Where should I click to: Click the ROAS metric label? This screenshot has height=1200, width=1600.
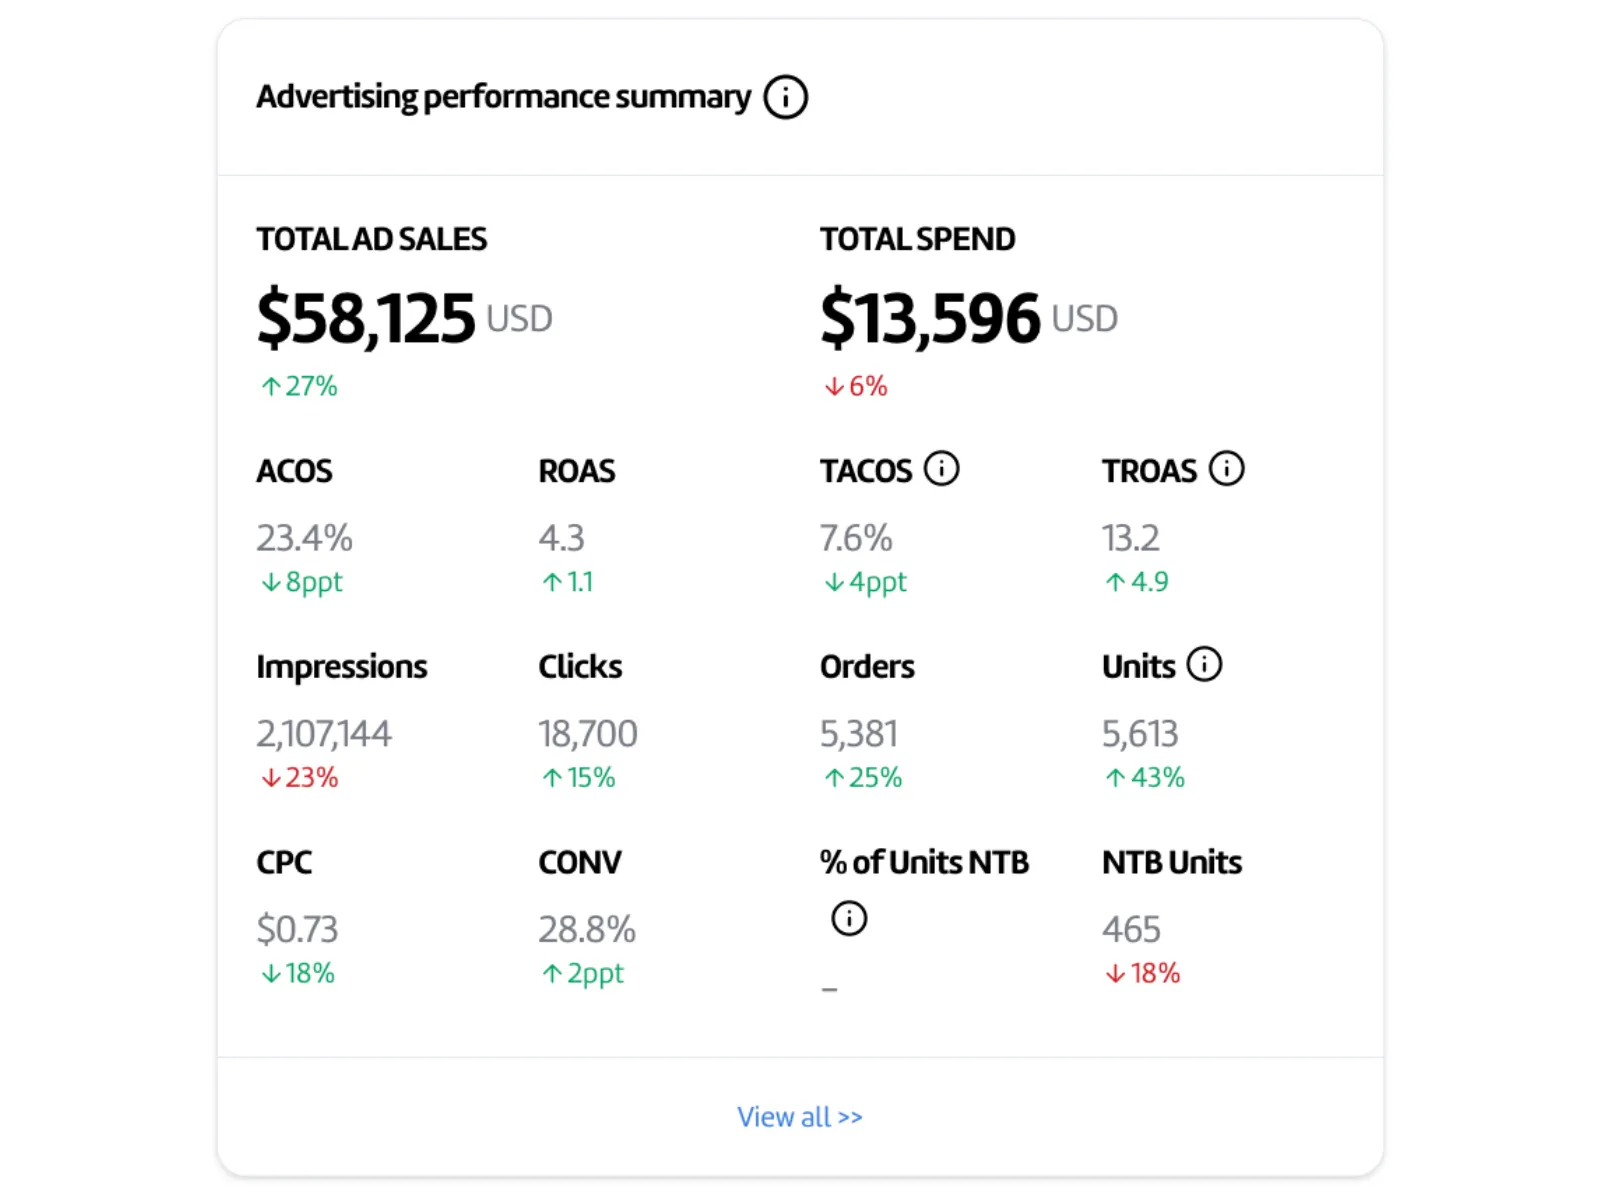(x=577, y=470)
